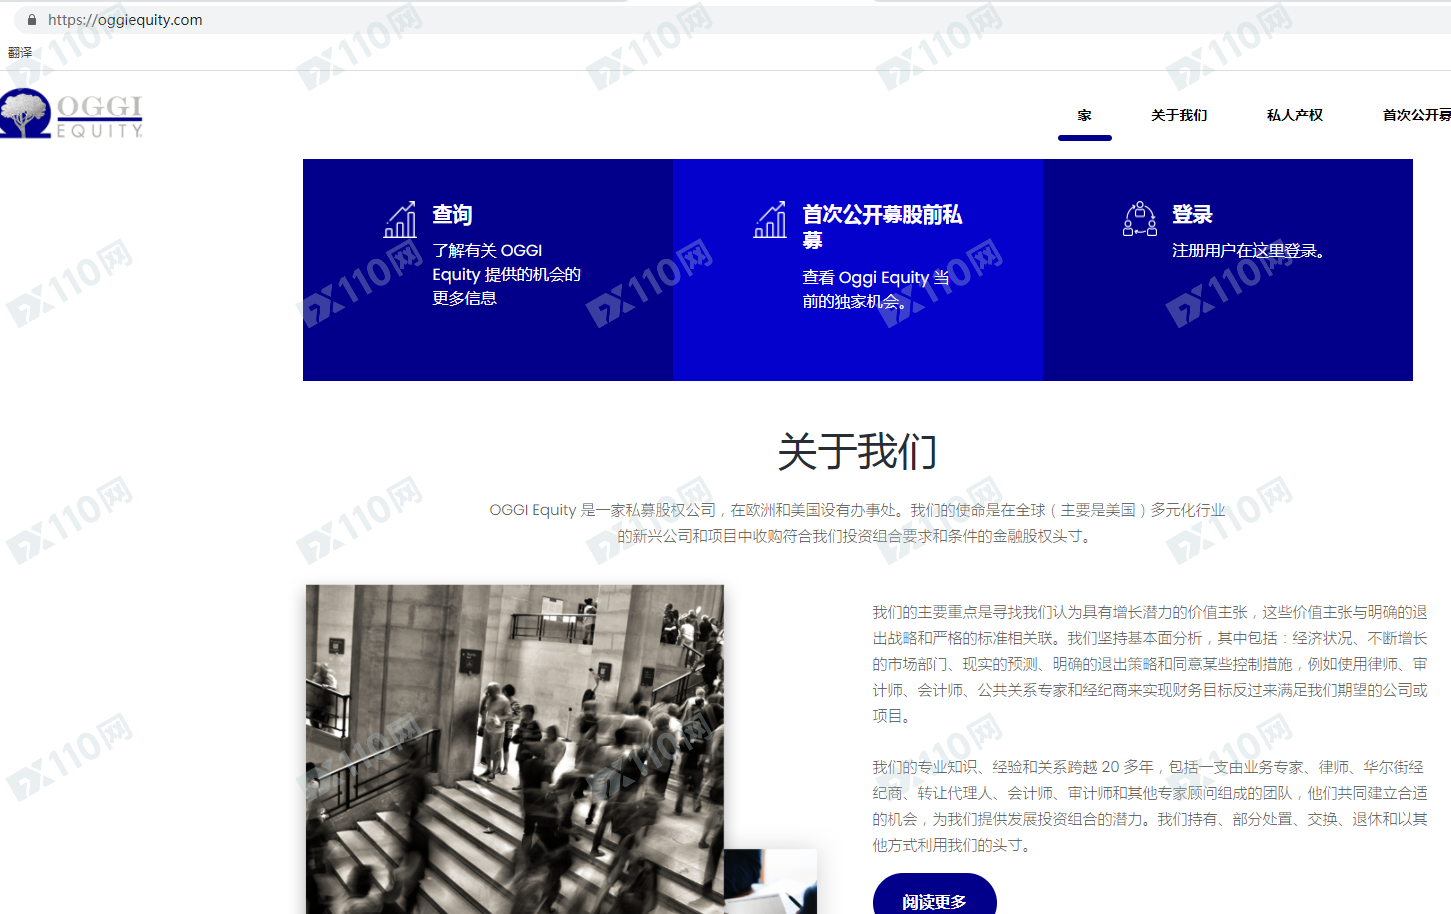The height and width of the screenshot is (914, 1451).
Task: Click the padlock icon beside the URL
Action: point(32,20)
